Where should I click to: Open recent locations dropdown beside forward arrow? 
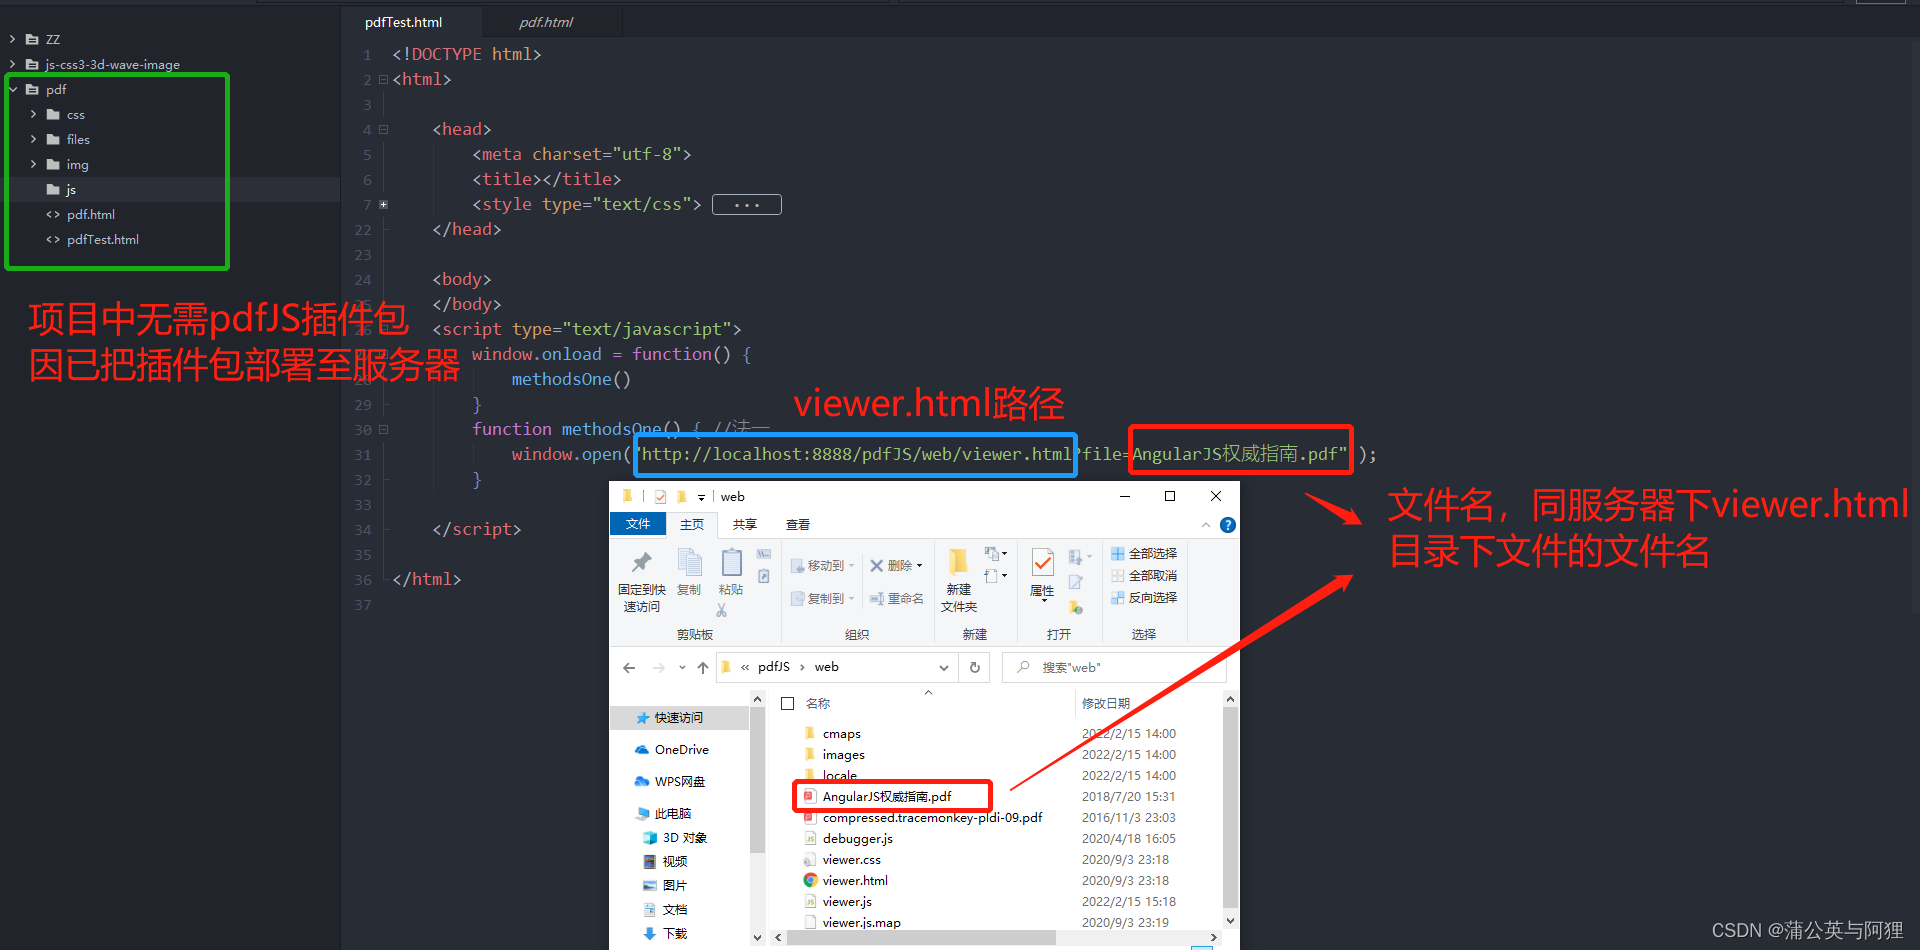682,668
